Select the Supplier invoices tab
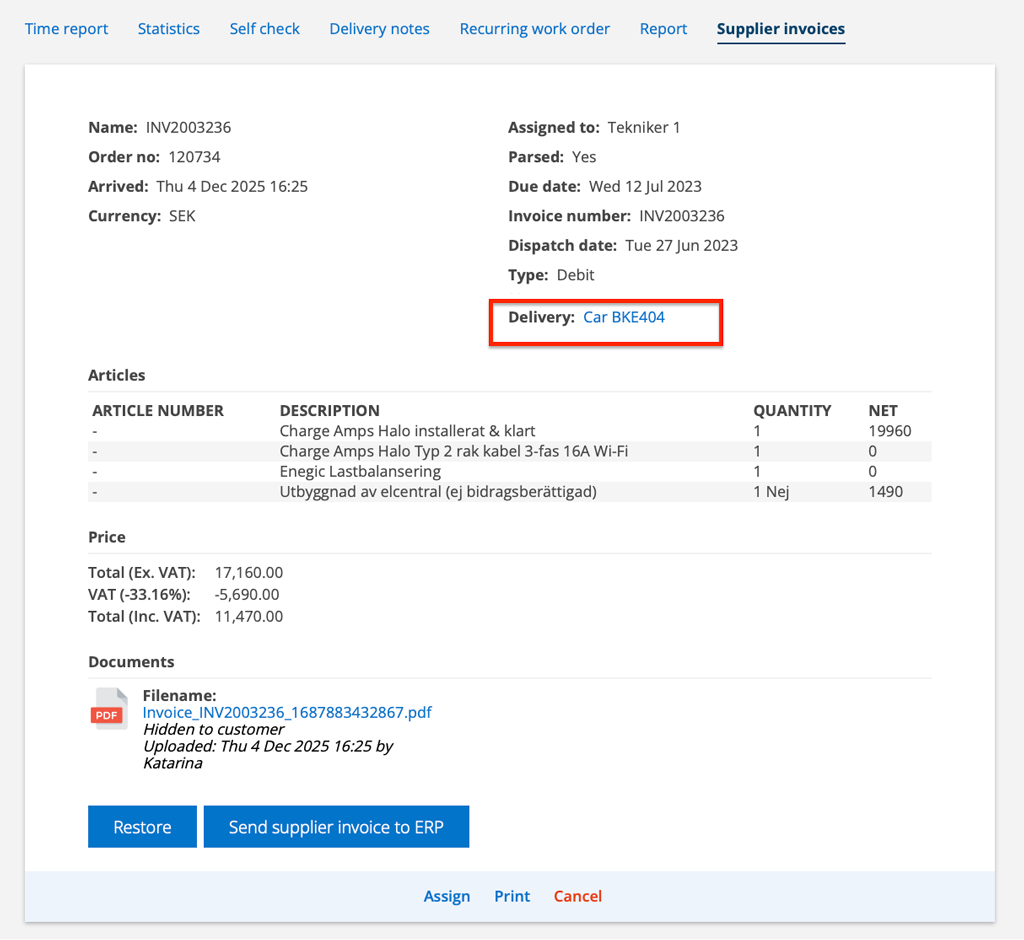 tap(780, 29)
